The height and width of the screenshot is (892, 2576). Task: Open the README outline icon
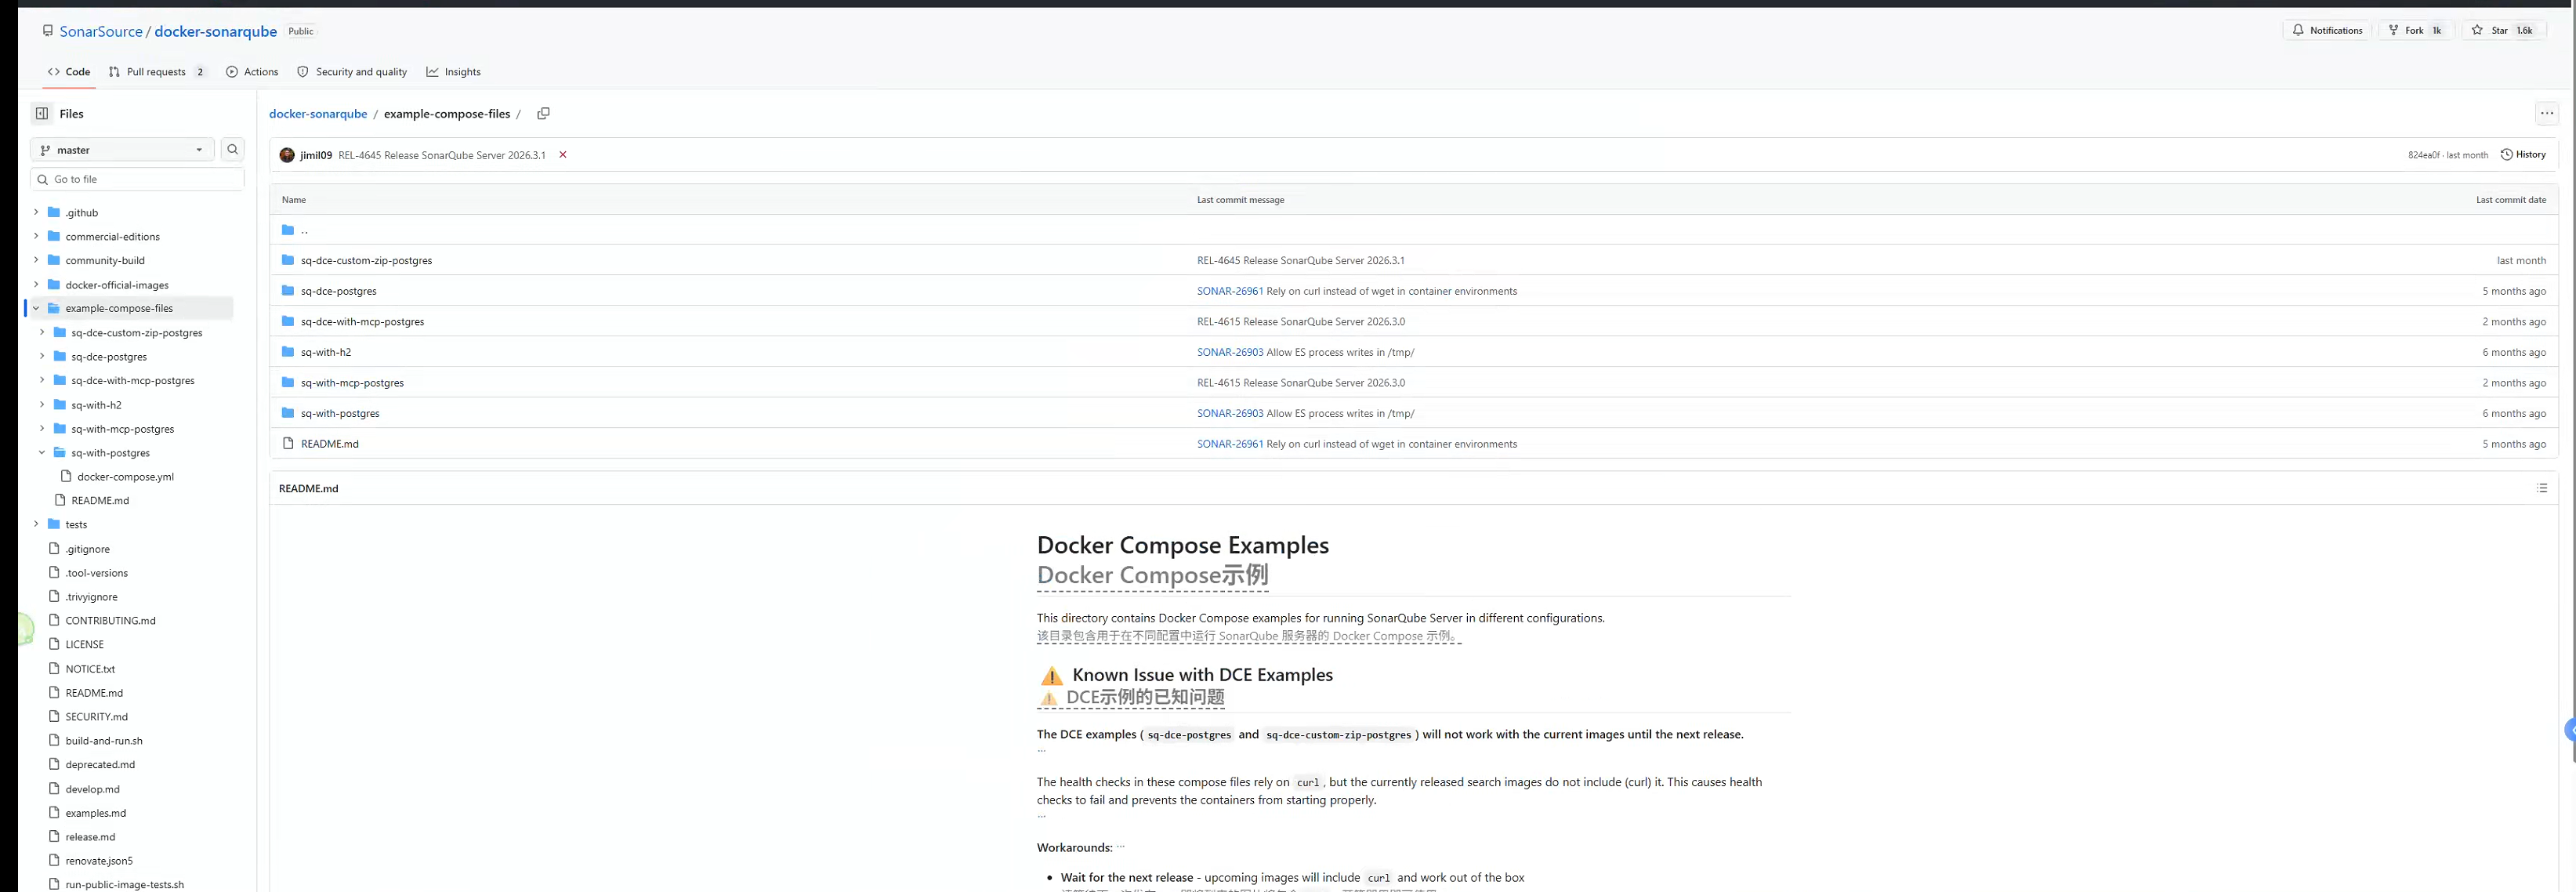[2541, 488]
